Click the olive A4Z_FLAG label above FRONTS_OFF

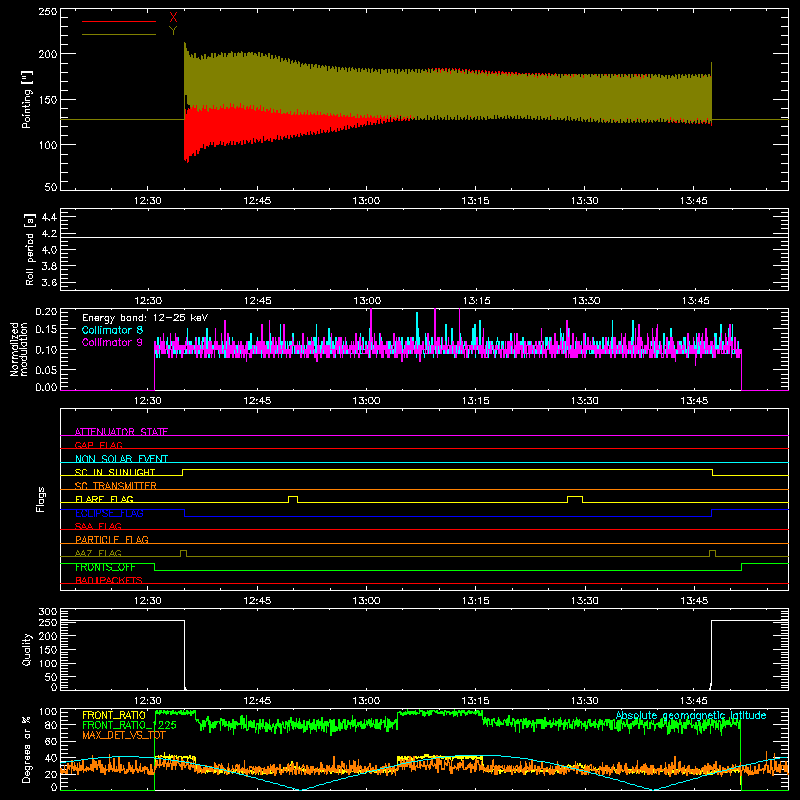coord(98,553)
